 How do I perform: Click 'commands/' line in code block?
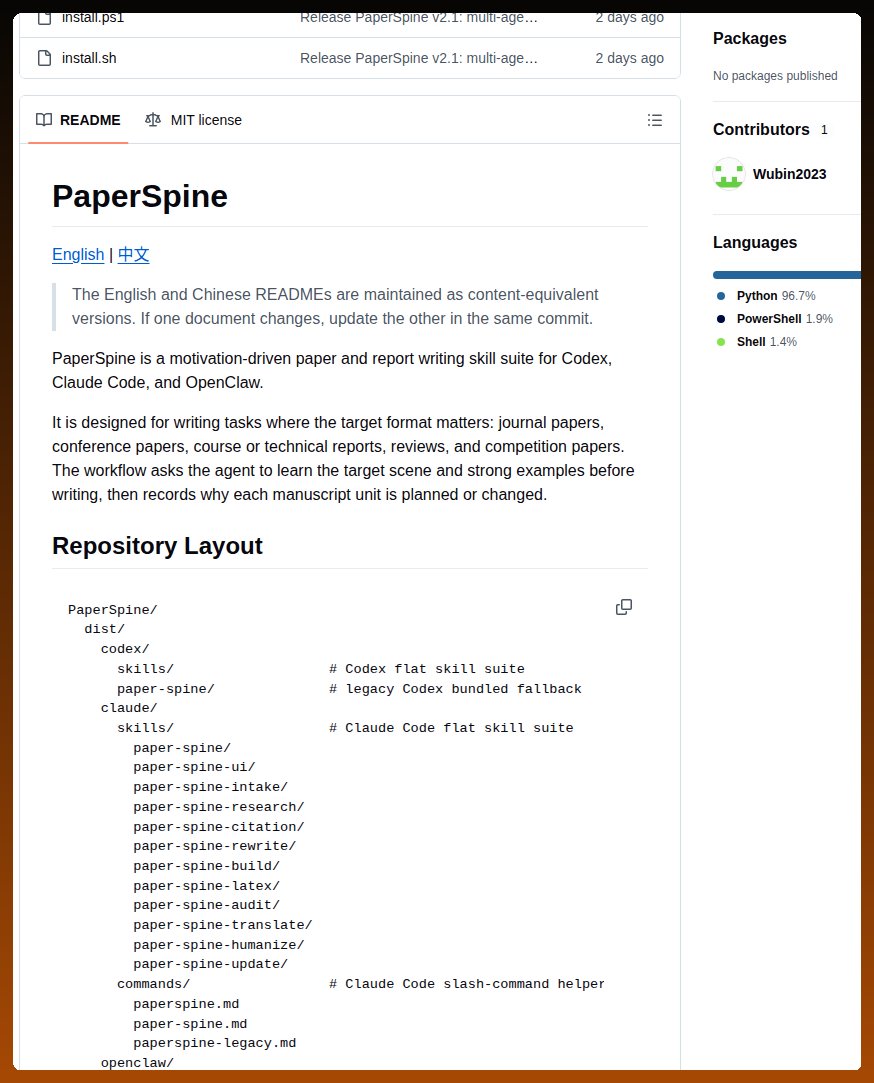click(153, 984)
